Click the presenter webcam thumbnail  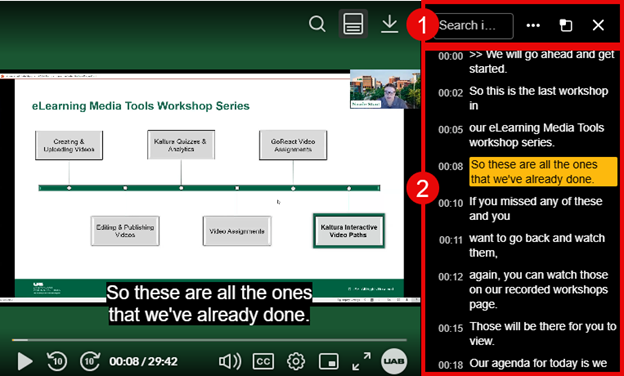point(384,89)
